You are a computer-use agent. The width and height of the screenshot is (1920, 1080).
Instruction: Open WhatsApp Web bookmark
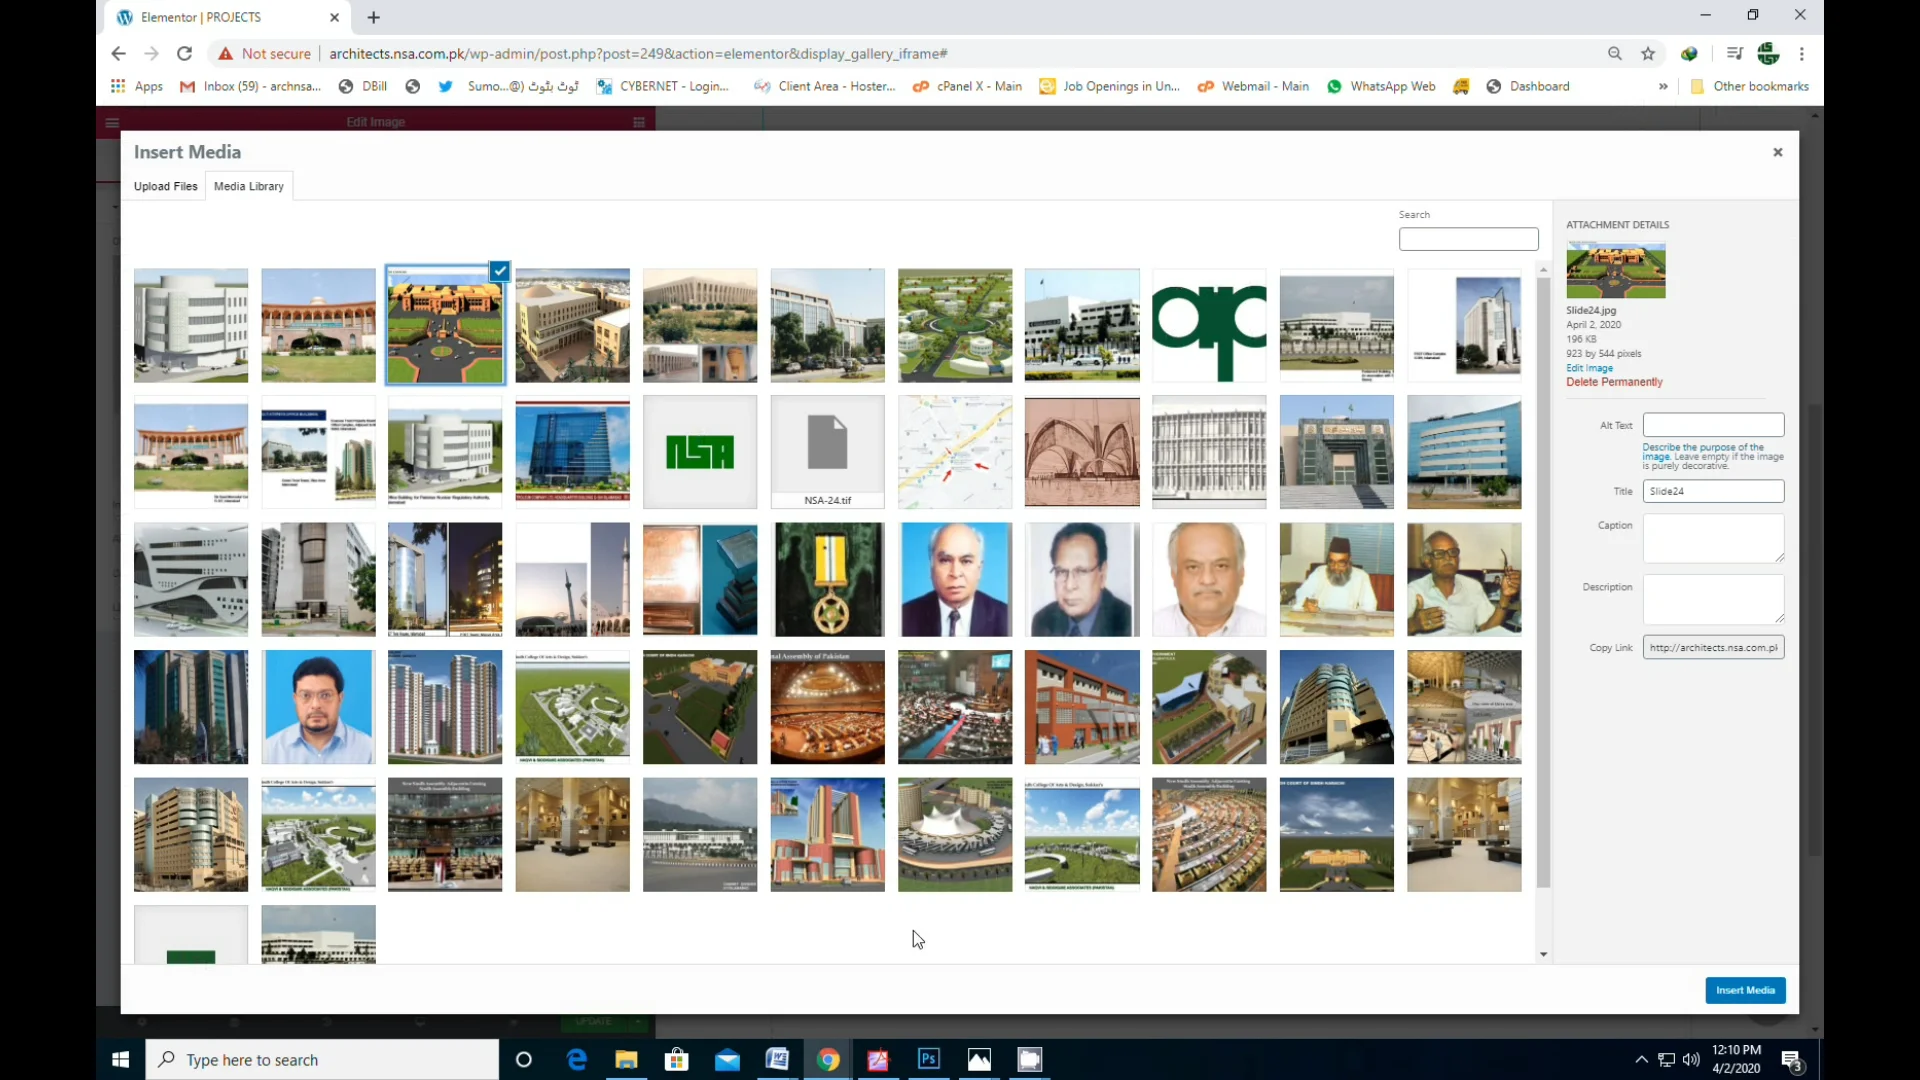click(1381, 86)
